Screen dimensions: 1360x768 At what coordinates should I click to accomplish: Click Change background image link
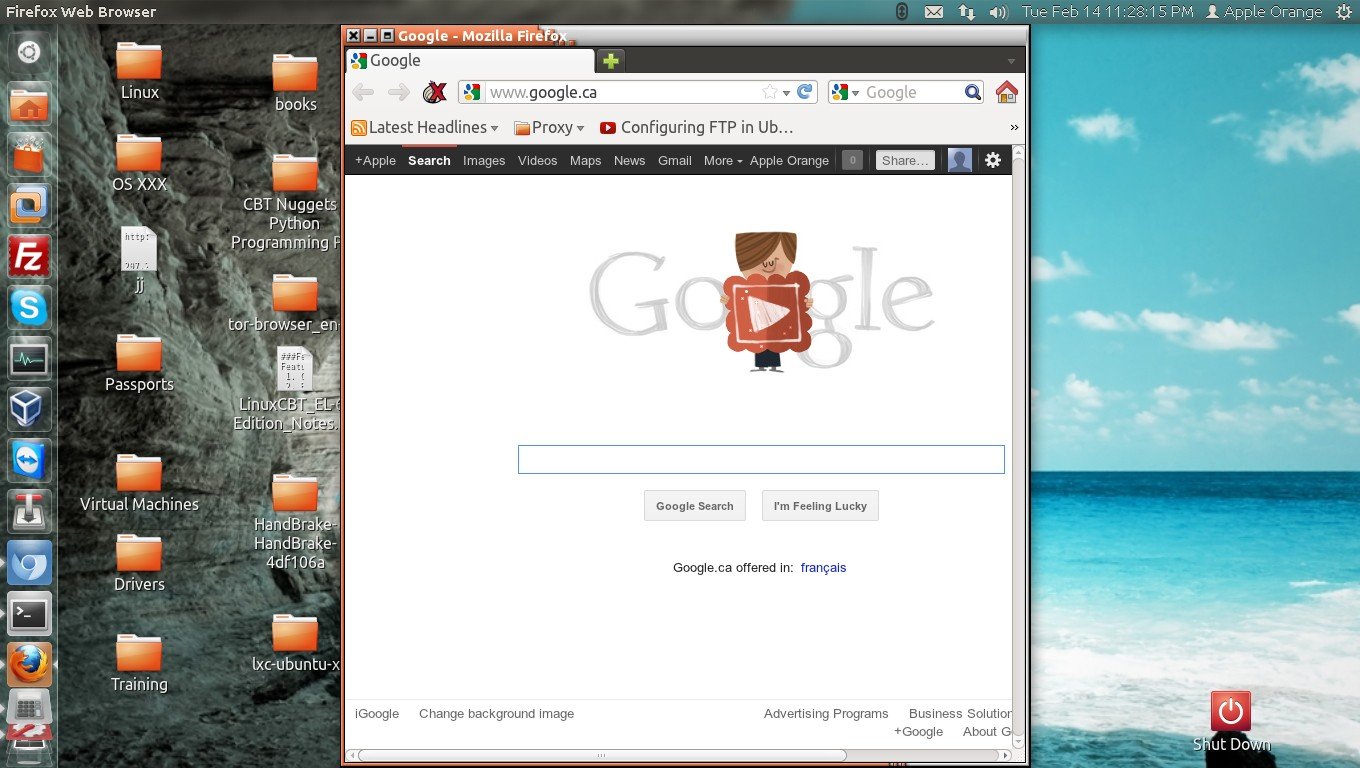pyautogui.click(x=496, y=713)
